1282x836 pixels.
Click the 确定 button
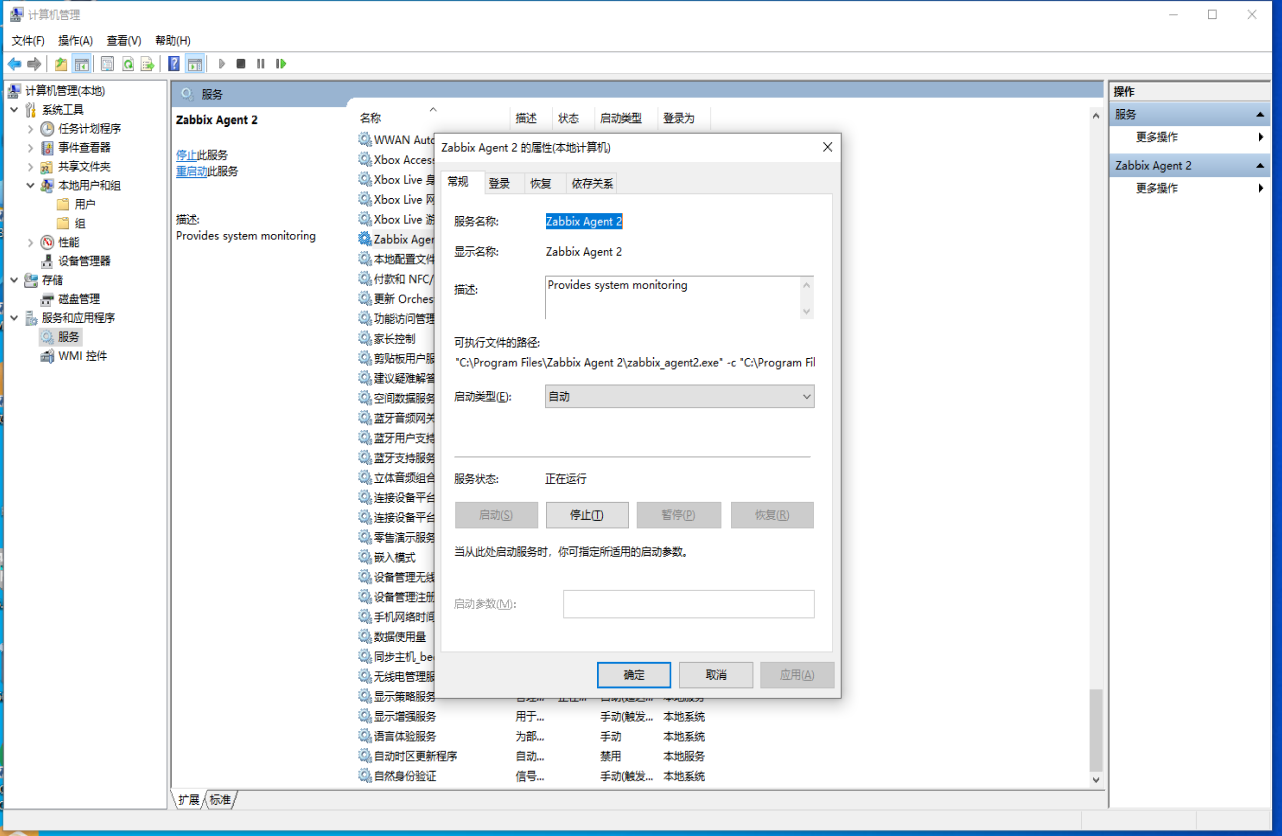click(x=634, y=675)
